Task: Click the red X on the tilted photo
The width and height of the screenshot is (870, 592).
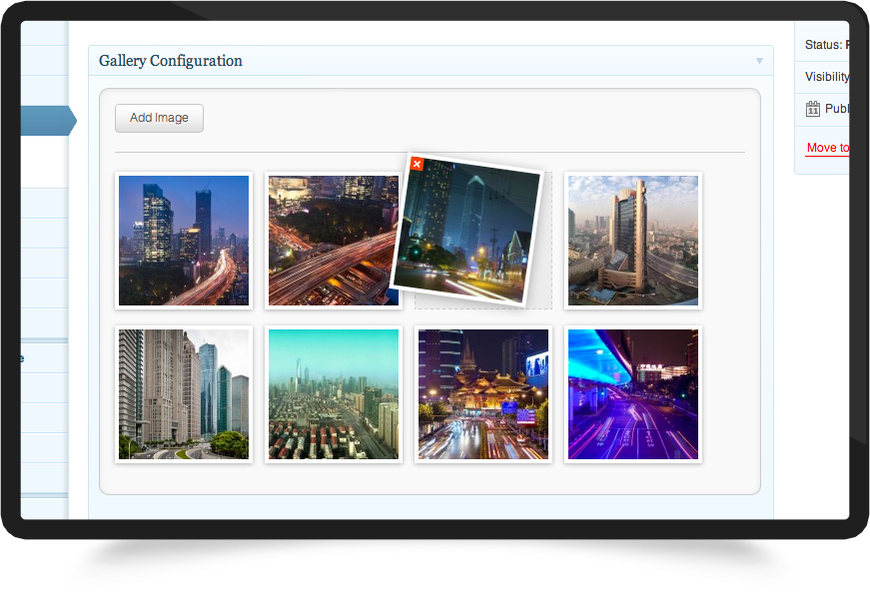Action: 417,164
